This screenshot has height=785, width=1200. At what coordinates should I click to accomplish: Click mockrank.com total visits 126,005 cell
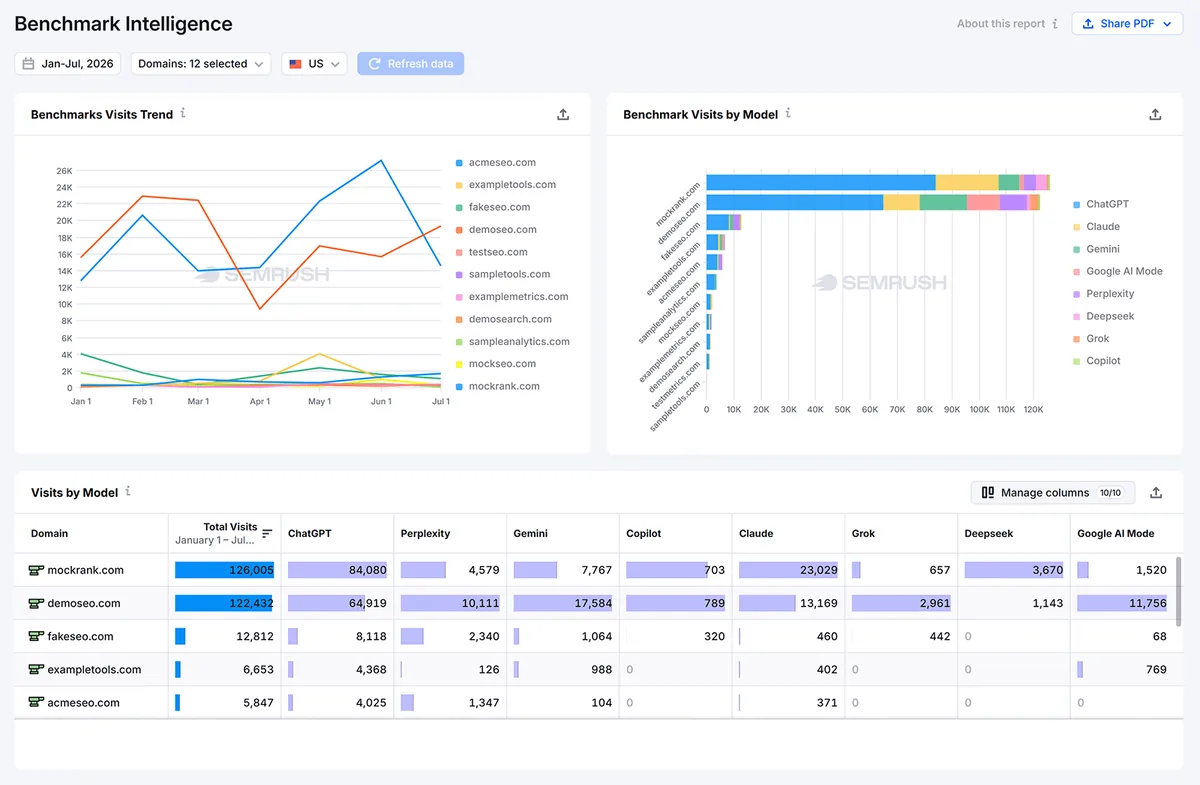tap(225, 570)
